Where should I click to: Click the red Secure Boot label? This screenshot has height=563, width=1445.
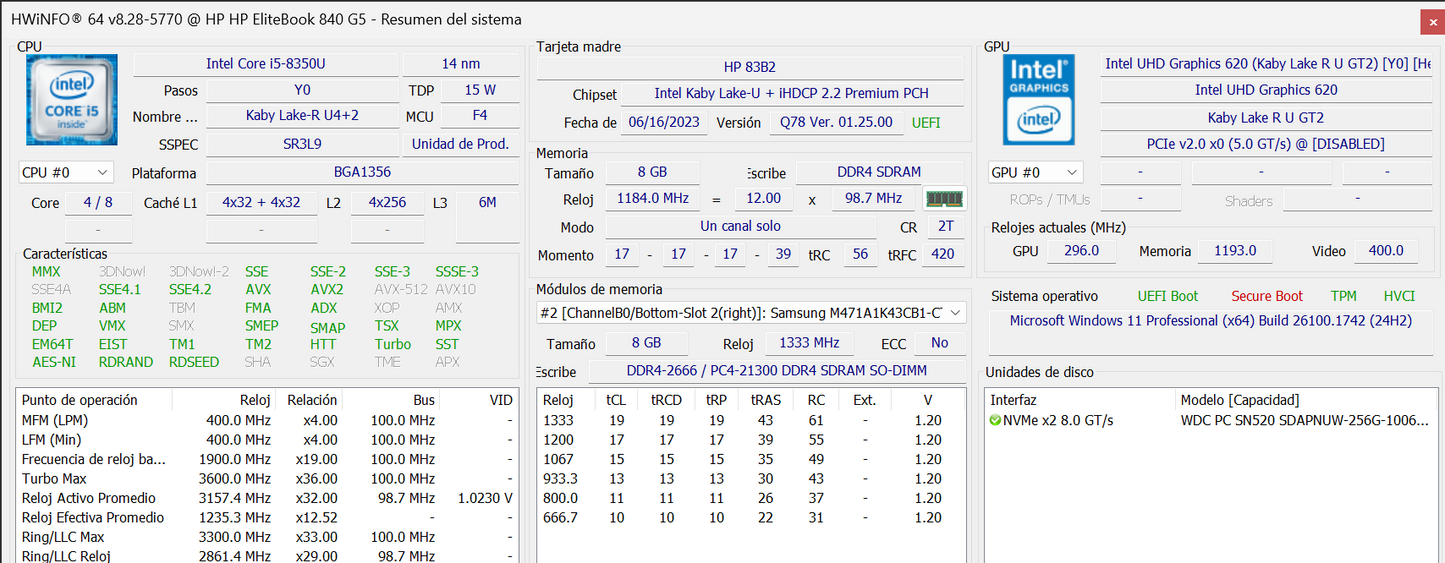coord(1267,296)
